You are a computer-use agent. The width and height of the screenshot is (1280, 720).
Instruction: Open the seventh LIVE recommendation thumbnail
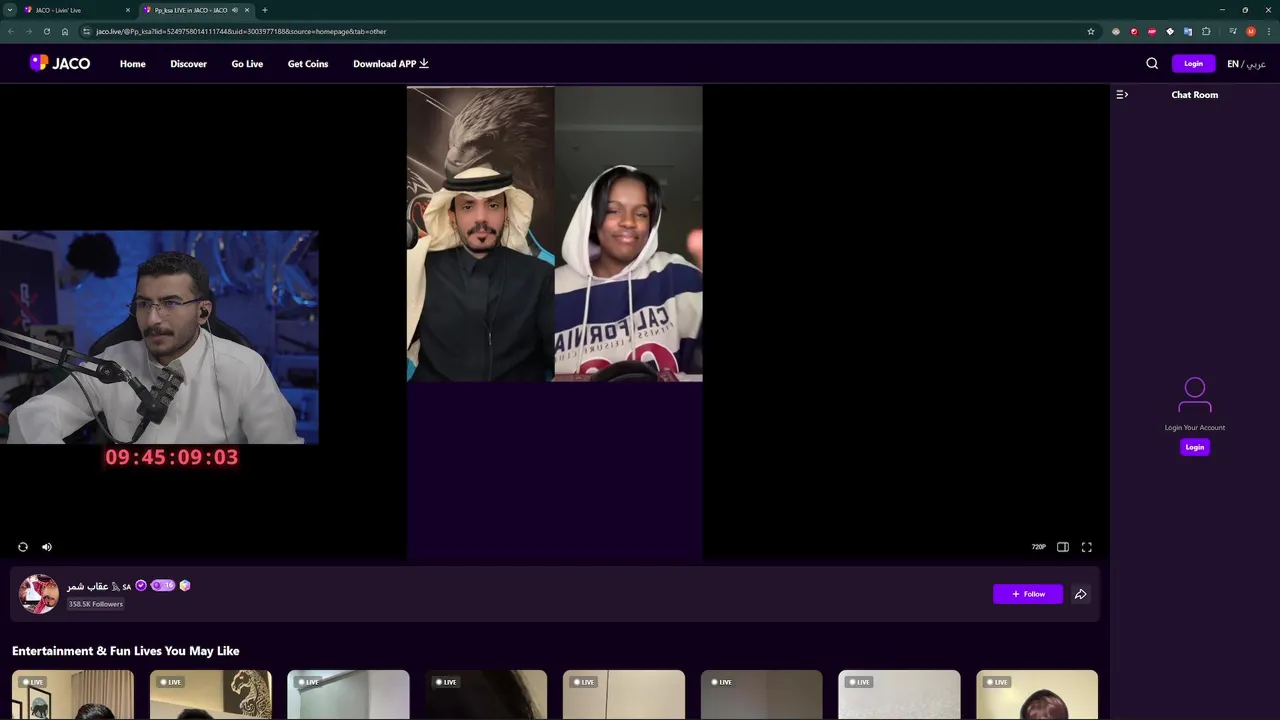click(x=899, y=695)
